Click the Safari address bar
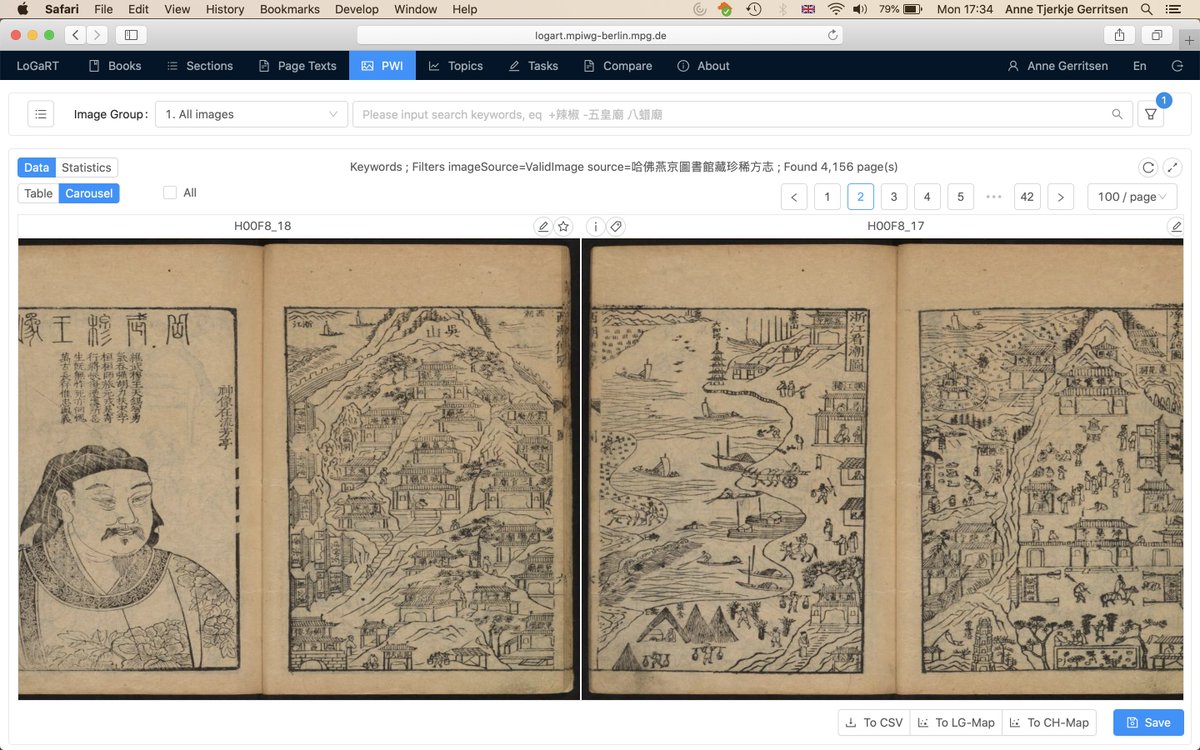This screenshot has width=1200, height=750. point(600,35)
